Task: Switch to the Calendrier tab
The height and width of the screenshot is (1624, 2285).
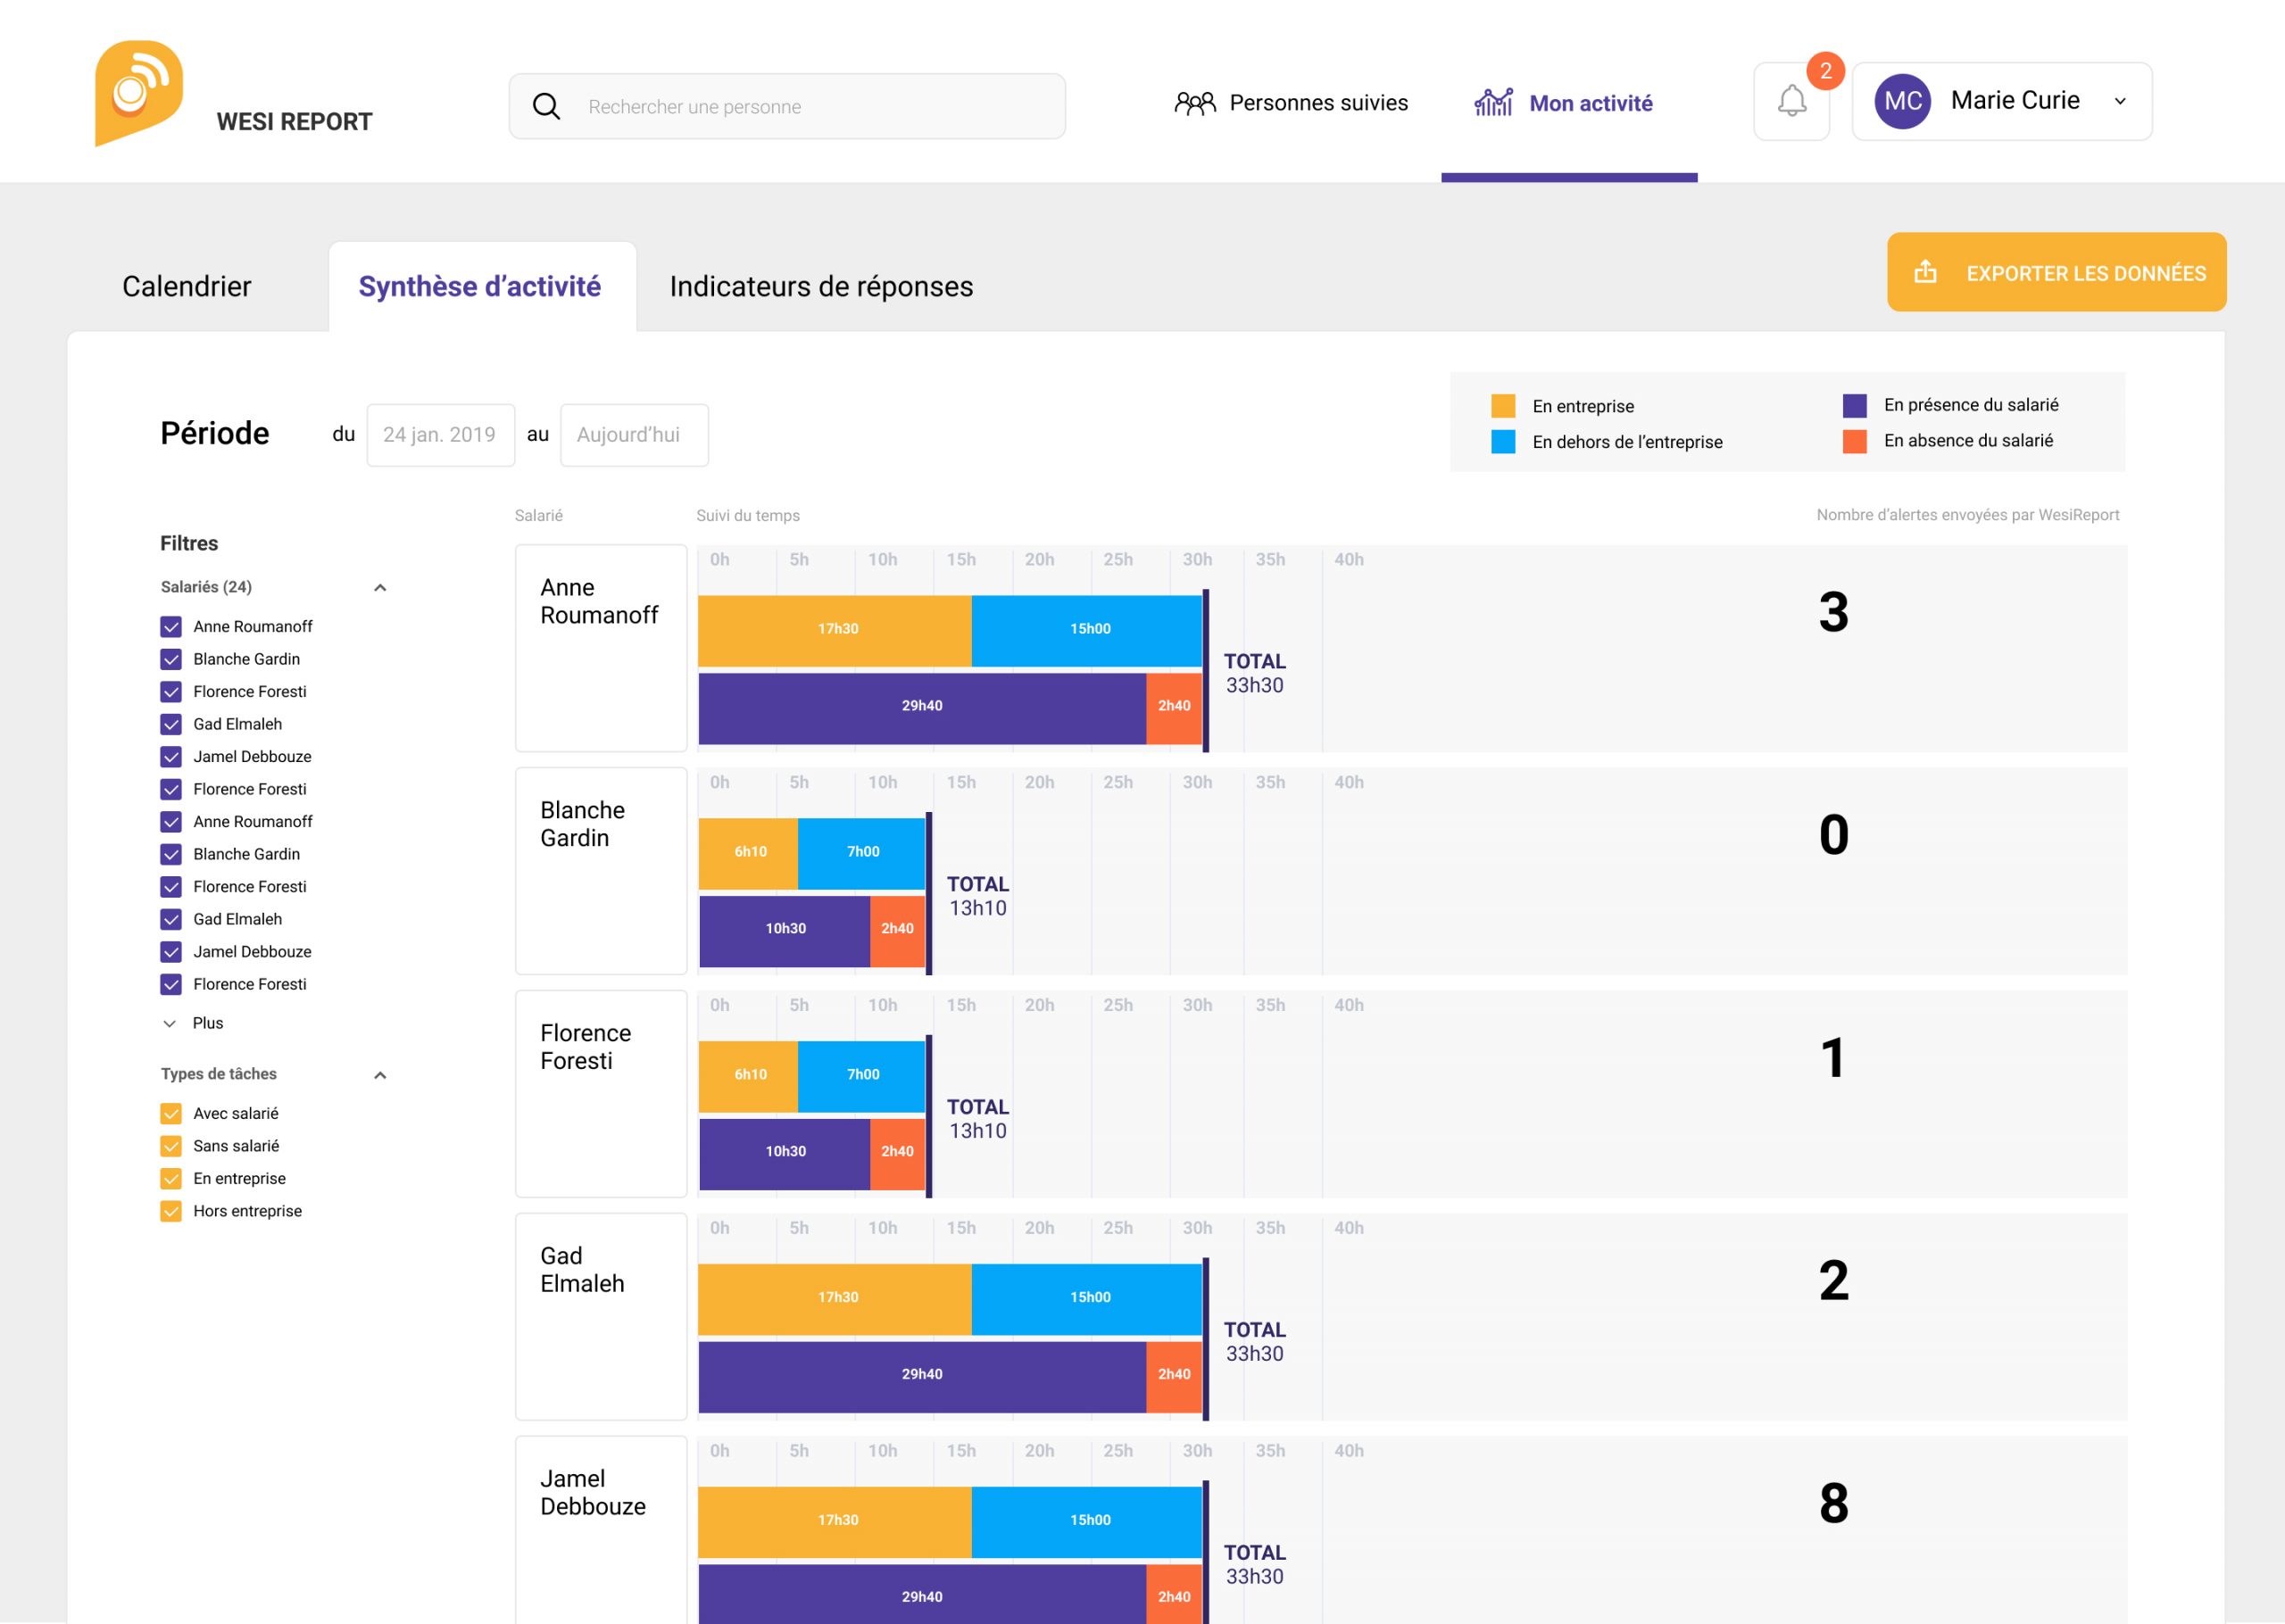Action: (x=187, y=286)
